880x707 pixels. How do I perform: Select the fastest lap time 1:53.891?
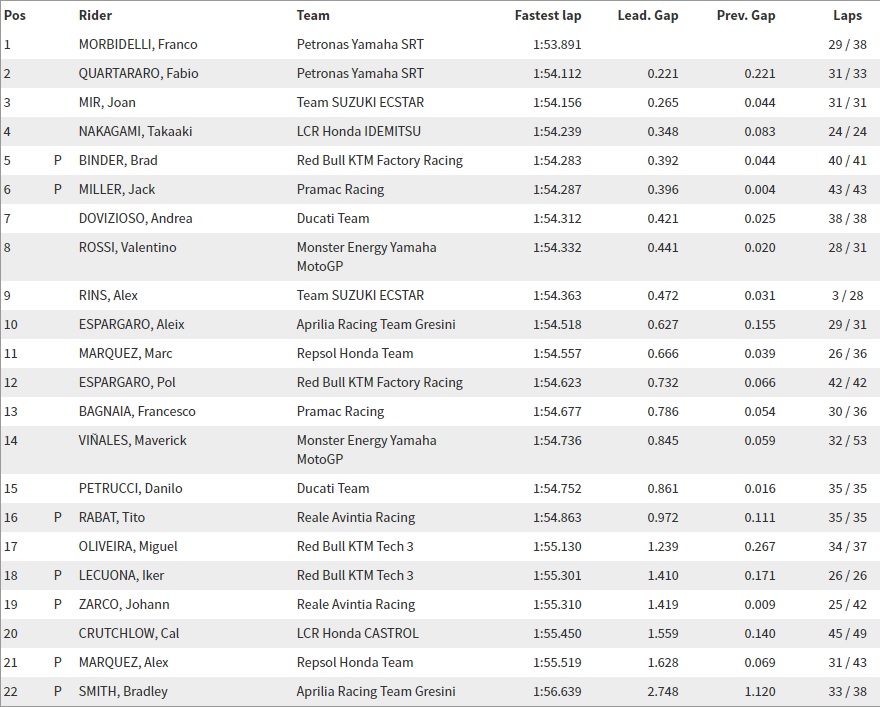[x=557, y=44]
